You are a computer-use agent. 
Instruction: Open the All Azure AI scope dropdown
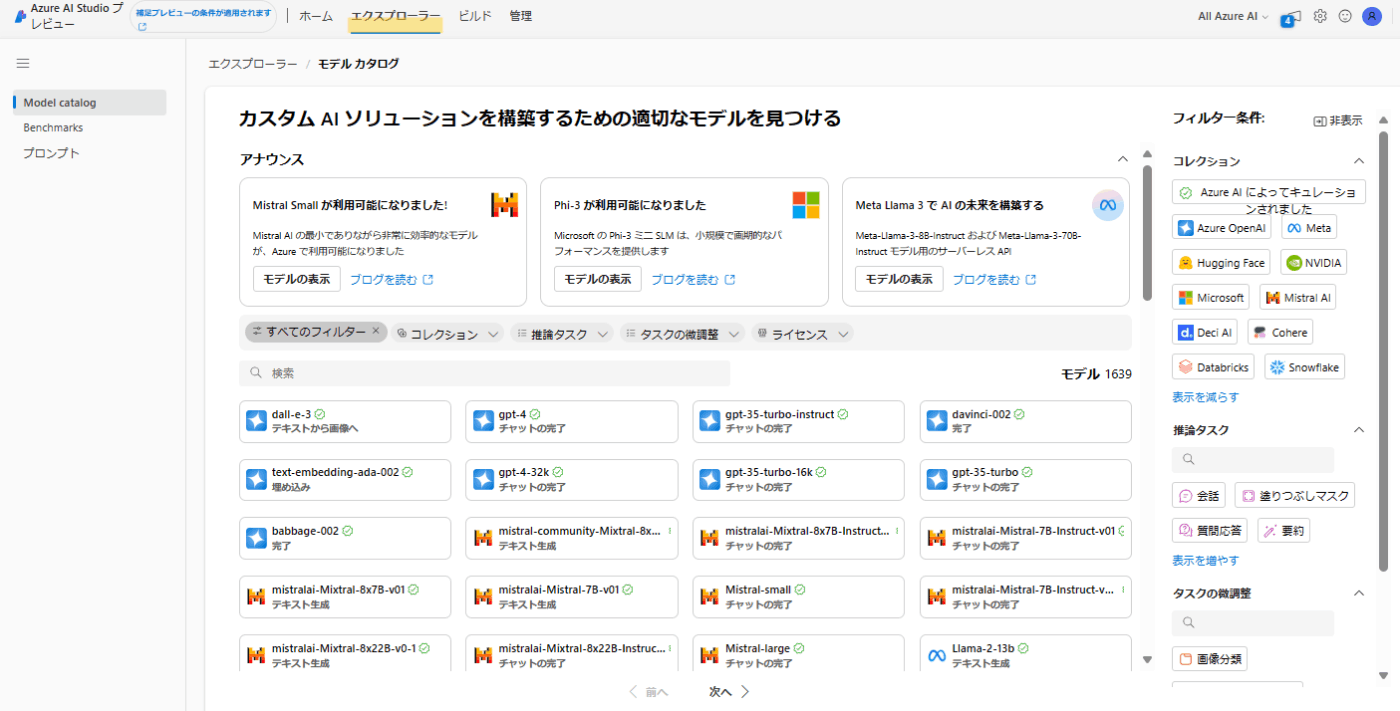[x=1233, y=16]
